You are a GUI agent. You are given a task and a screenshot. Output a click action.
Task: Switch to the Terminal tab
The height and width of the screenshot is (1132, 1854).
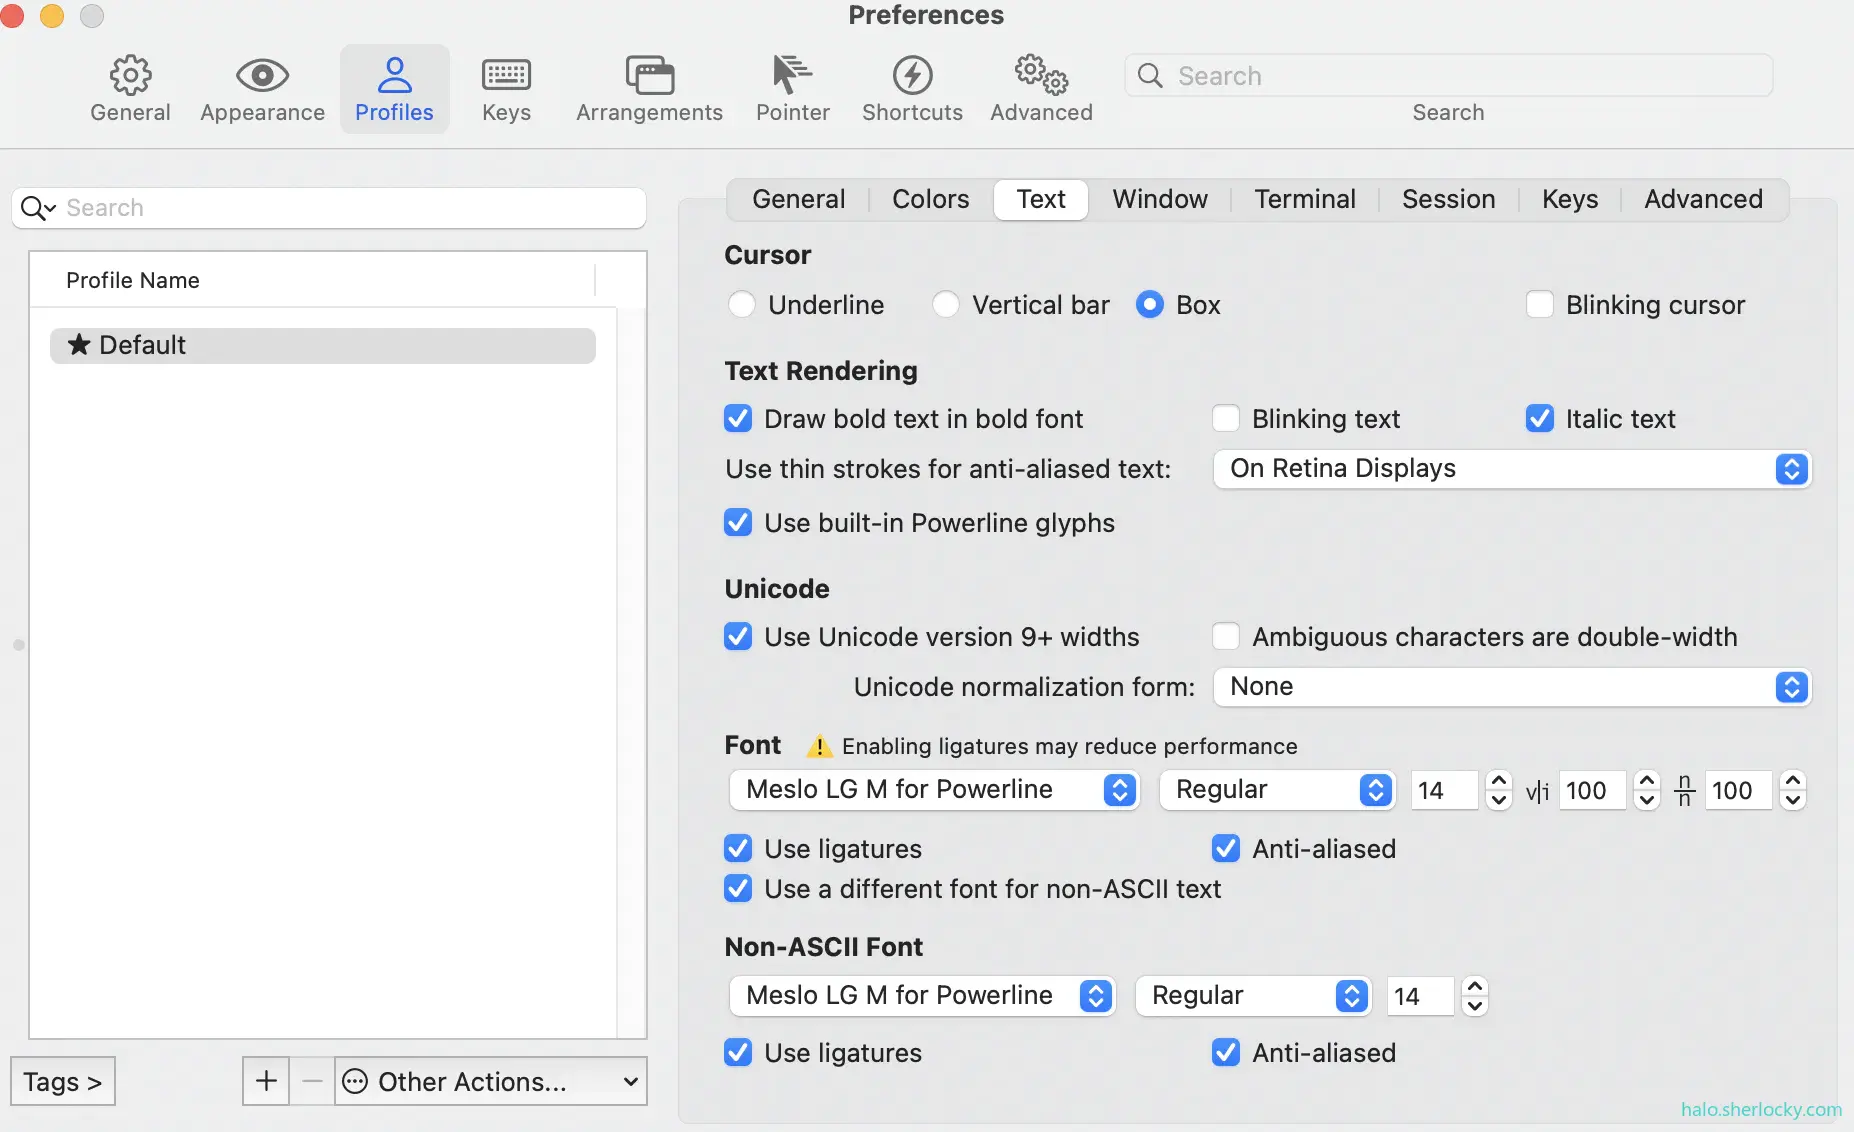point(1304,199)
